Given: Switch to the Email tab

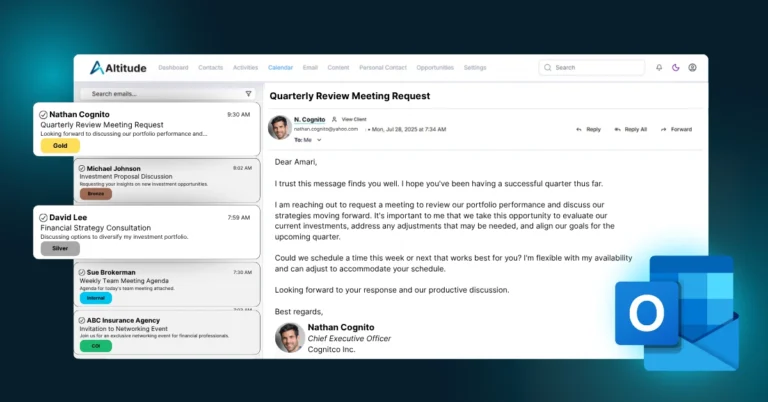Looking at the screenshot, I should coord(310,68).
